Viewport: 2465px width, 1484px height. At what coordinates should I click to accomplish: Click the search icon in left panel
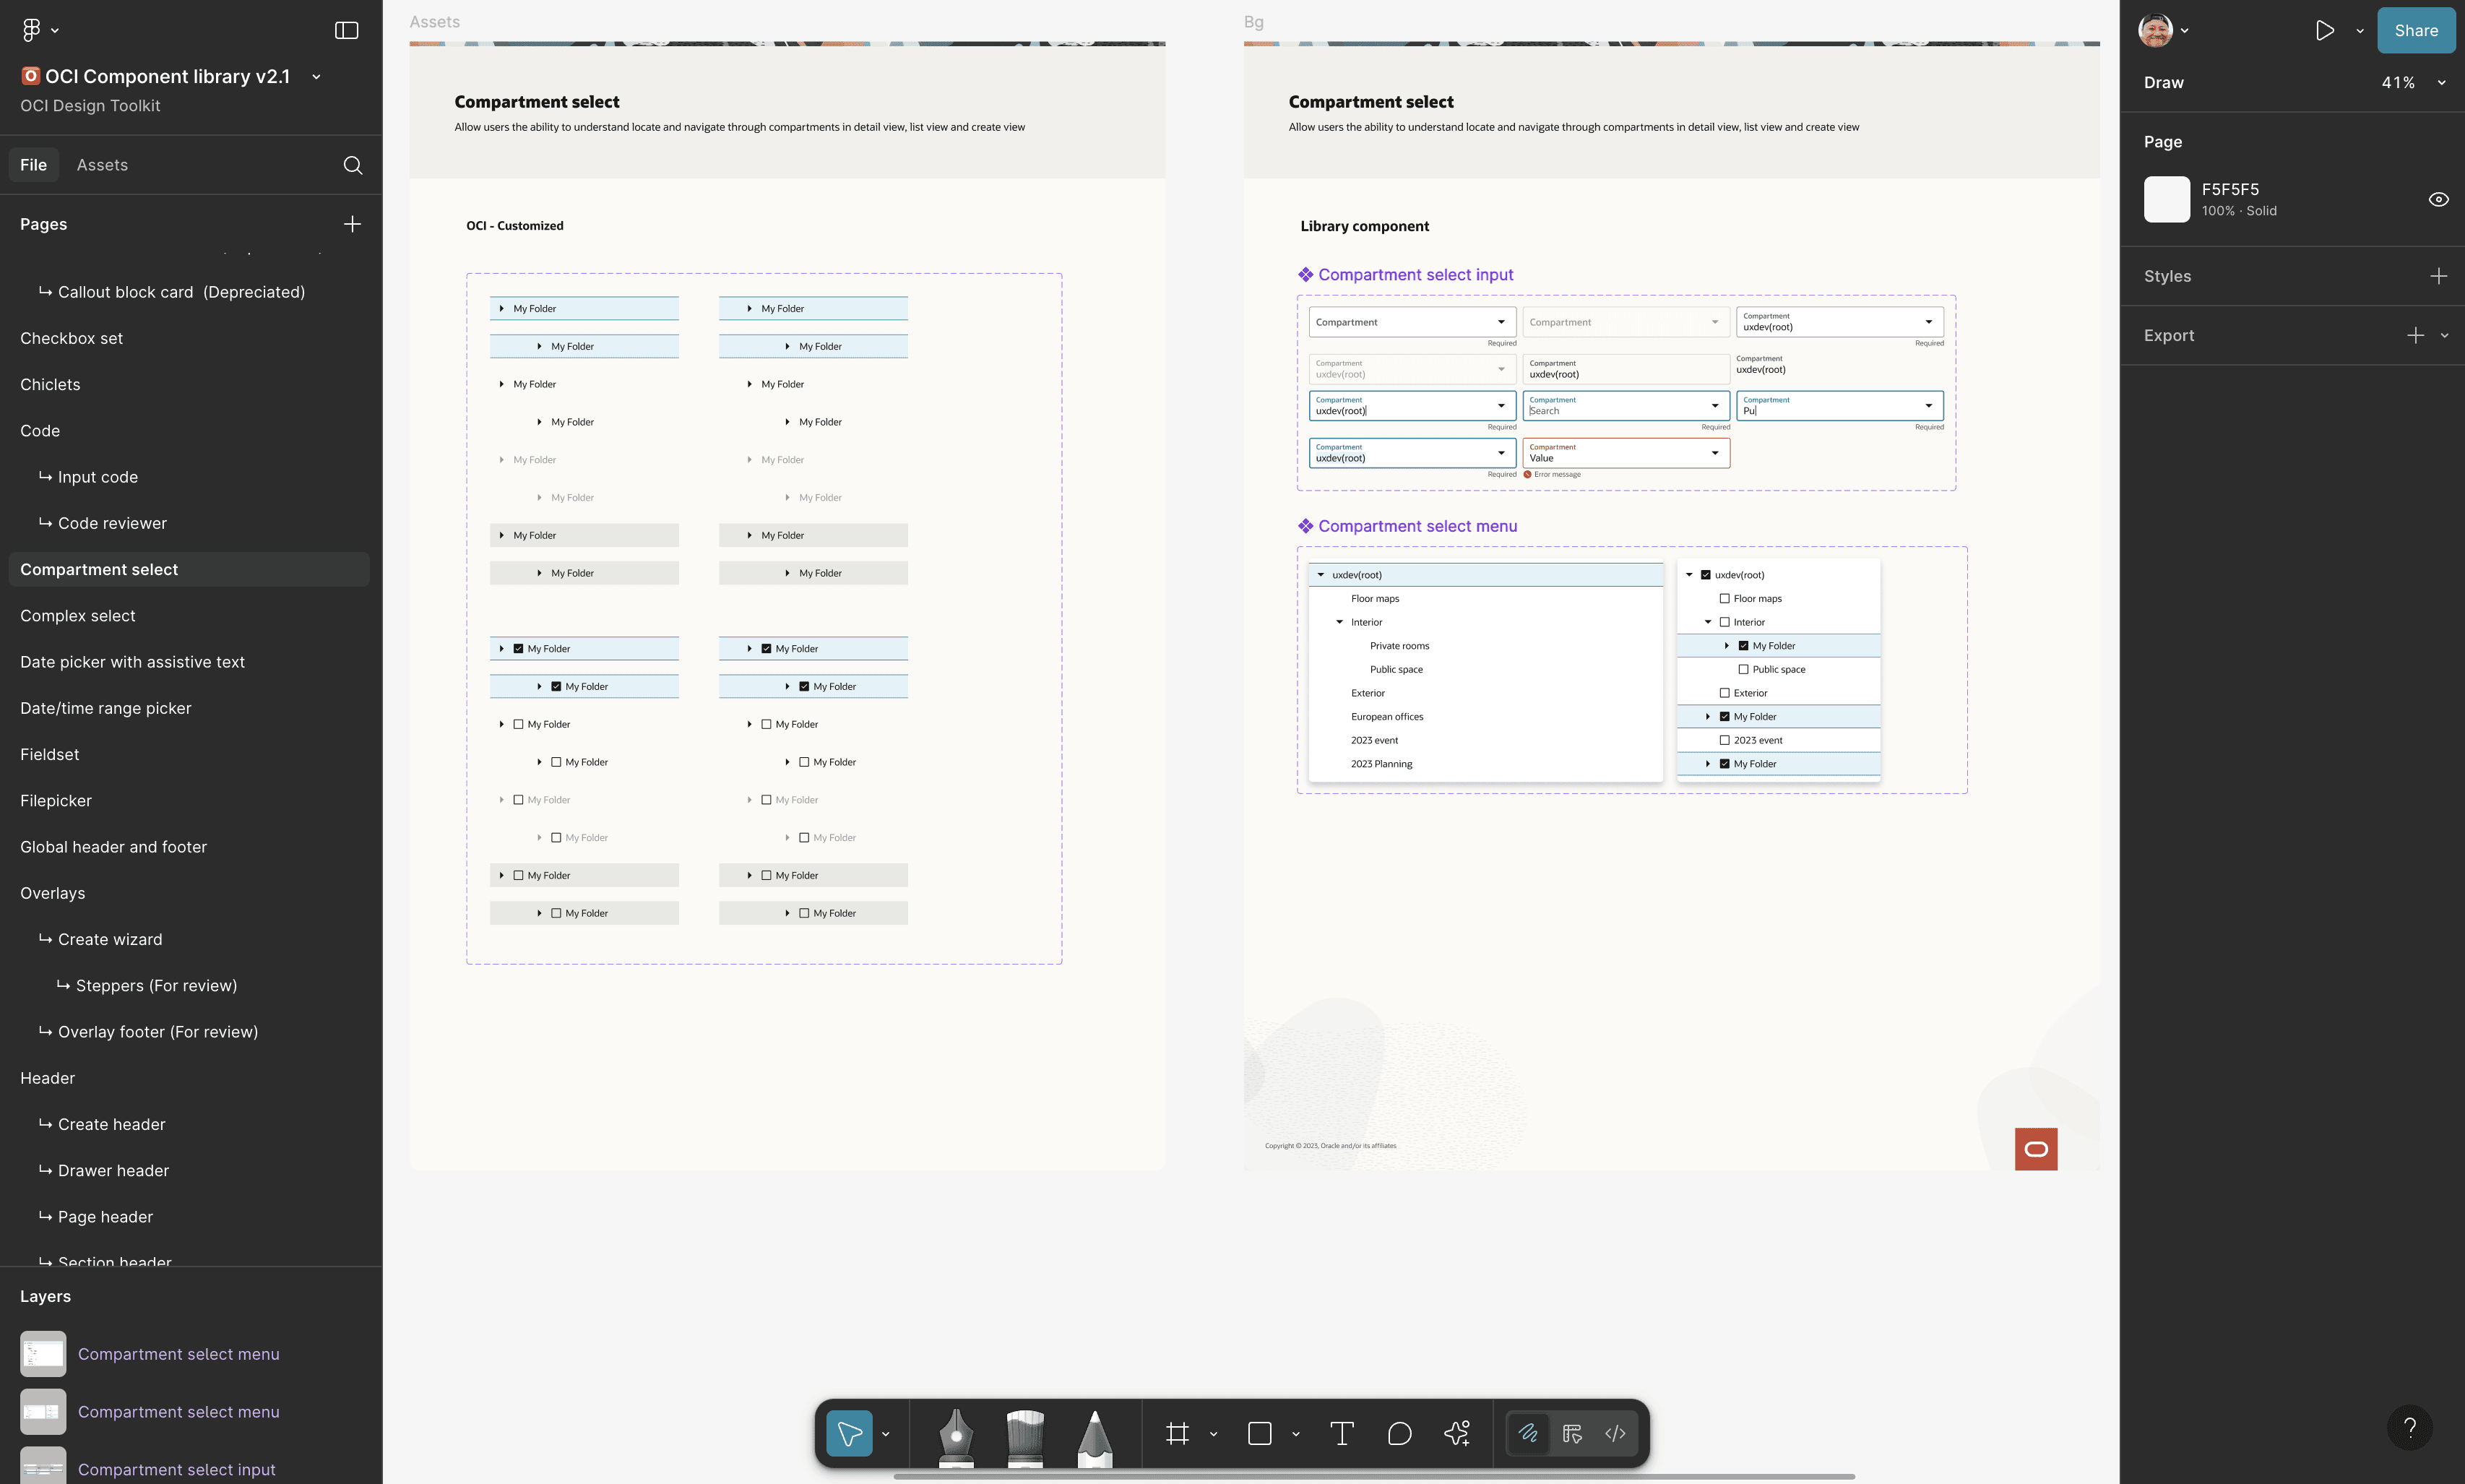353,165
